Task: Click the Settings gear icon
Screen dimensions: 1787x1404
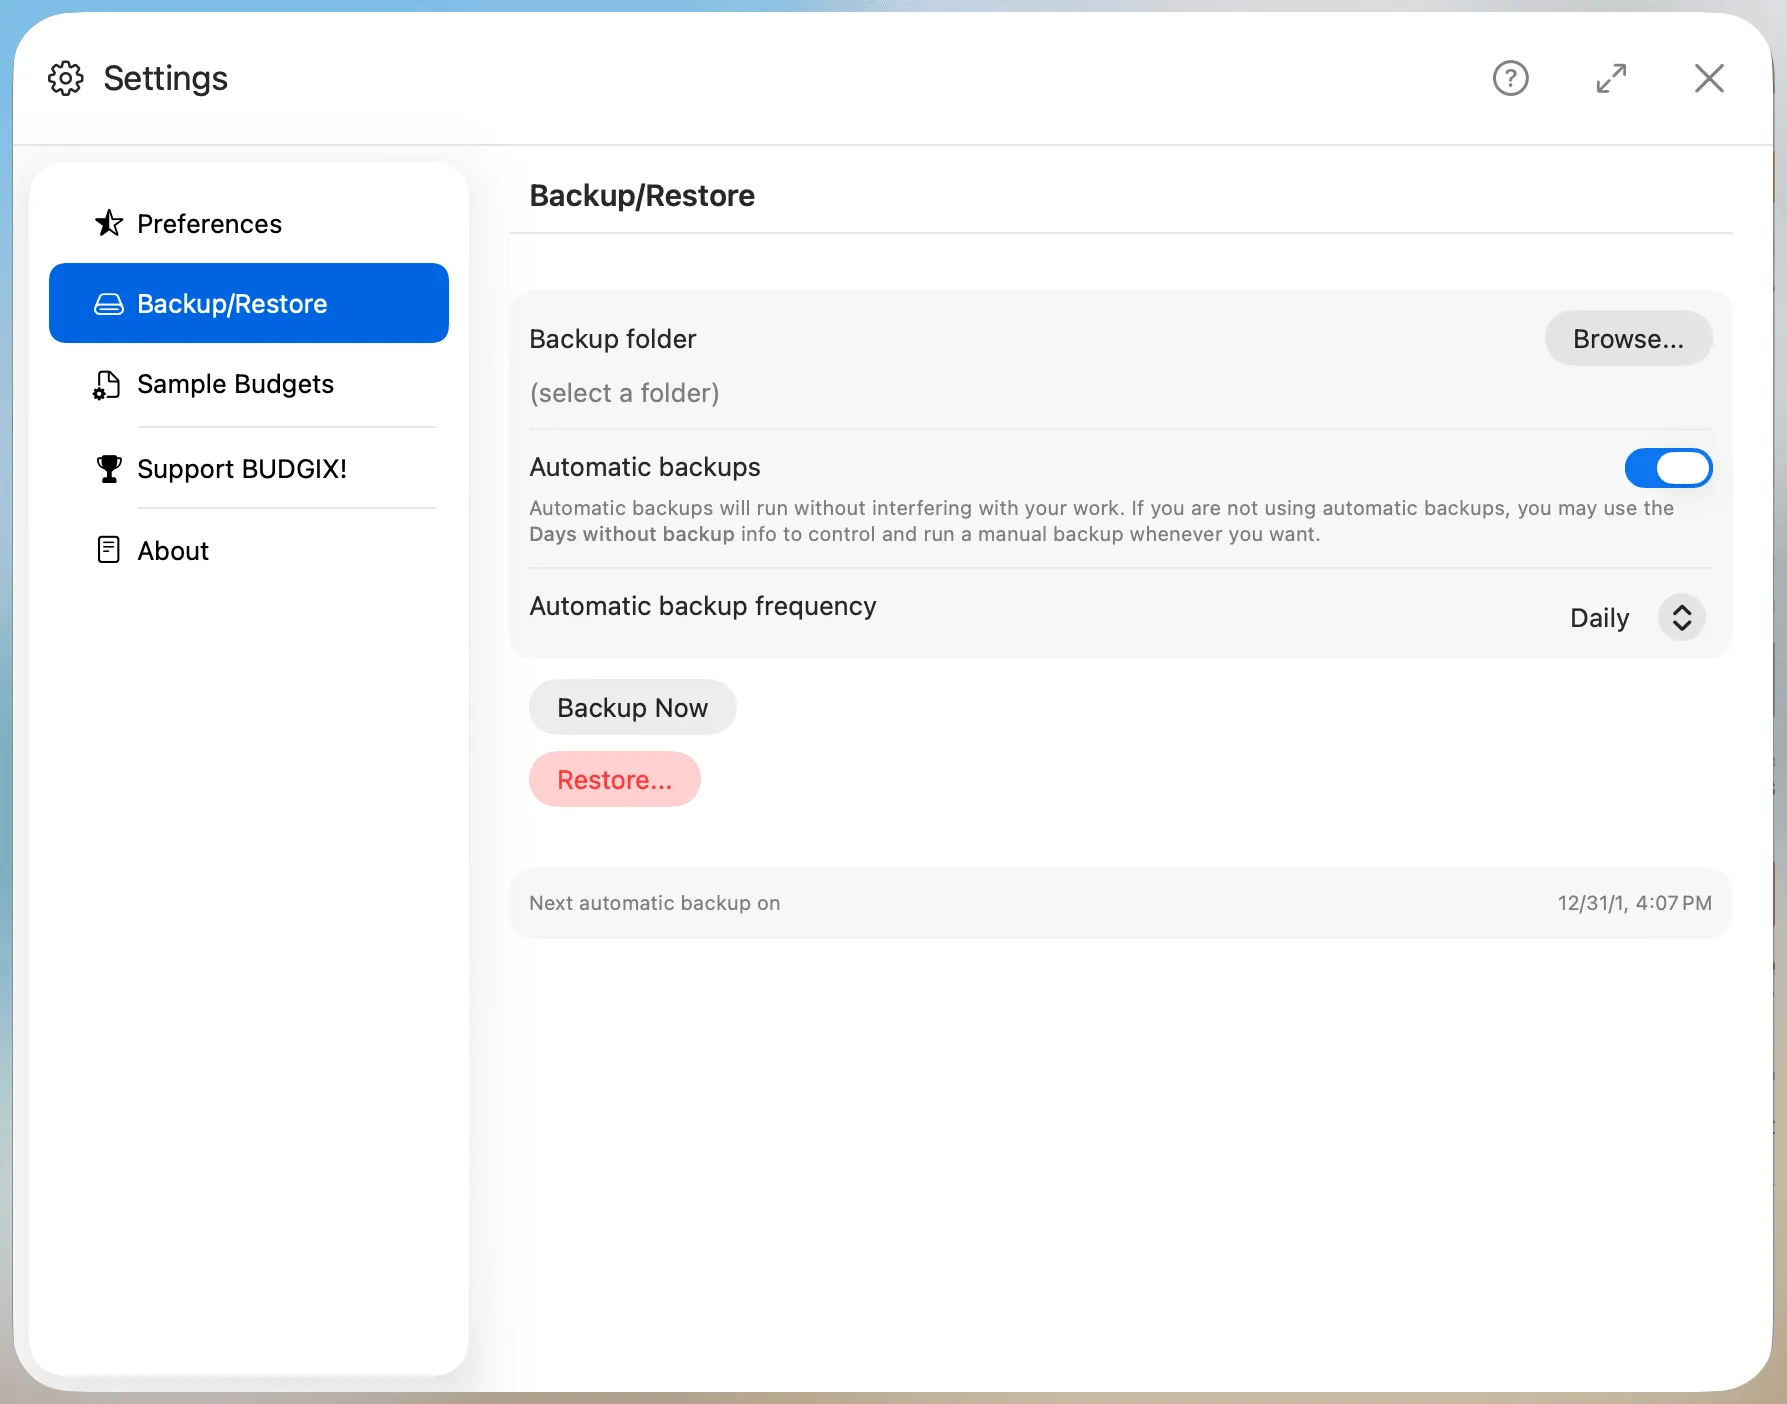Action: click(66, 78)
